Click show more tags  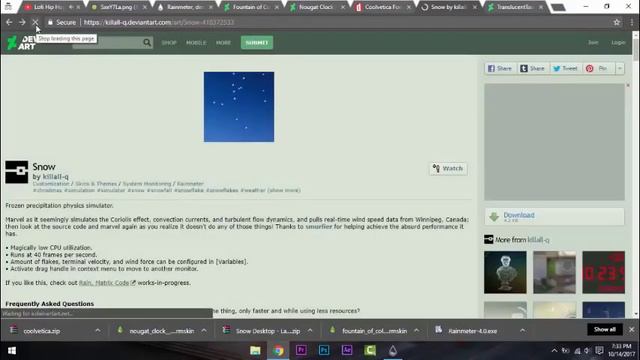click(x=284, y=190)
